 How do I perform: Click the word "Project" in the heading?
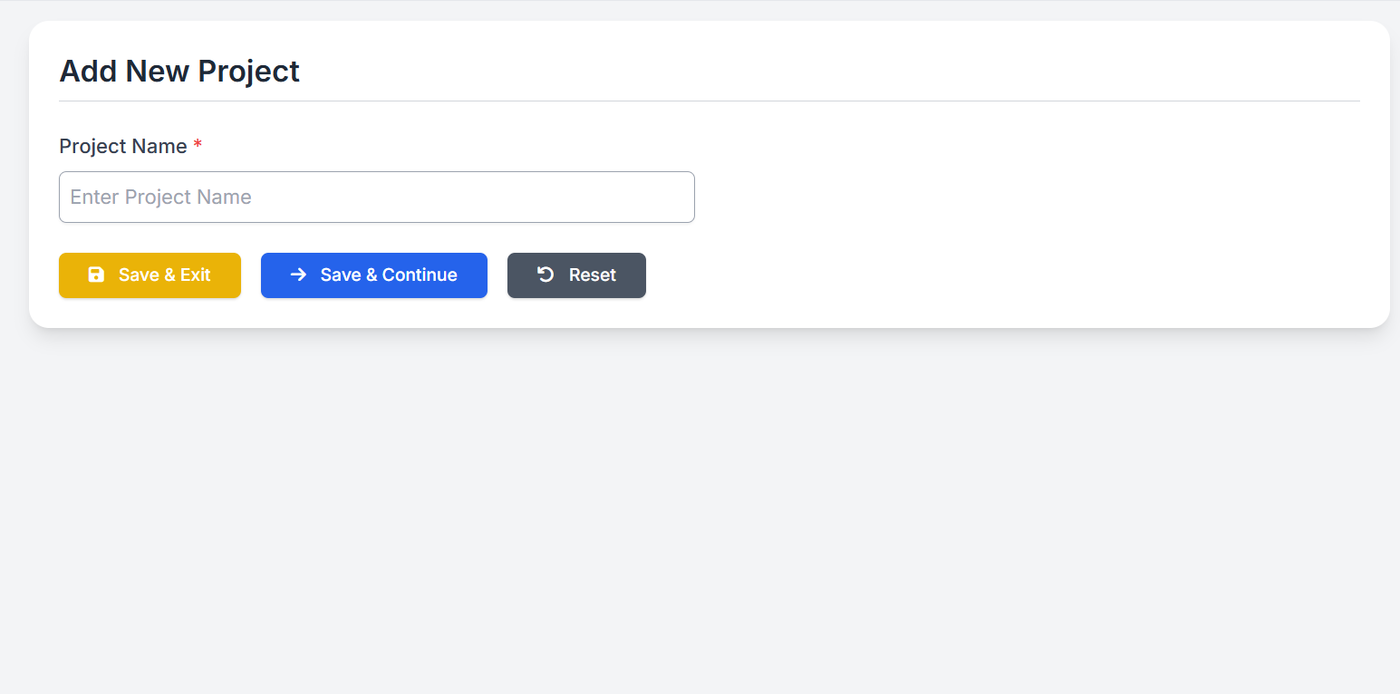point(248,71)
